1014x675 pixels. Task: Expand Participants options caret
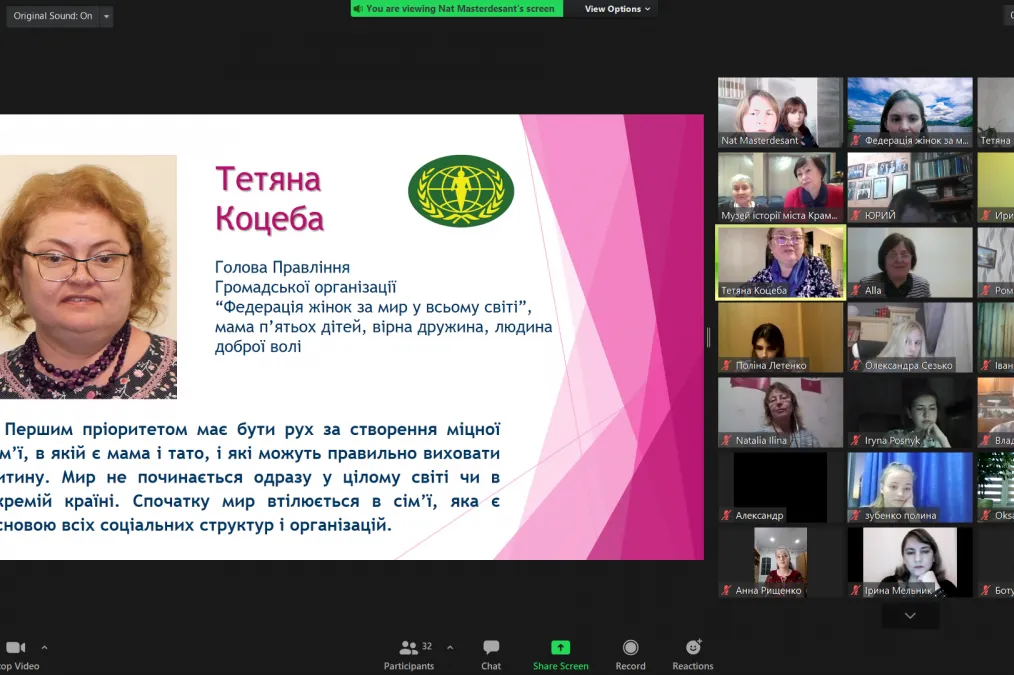450,647
